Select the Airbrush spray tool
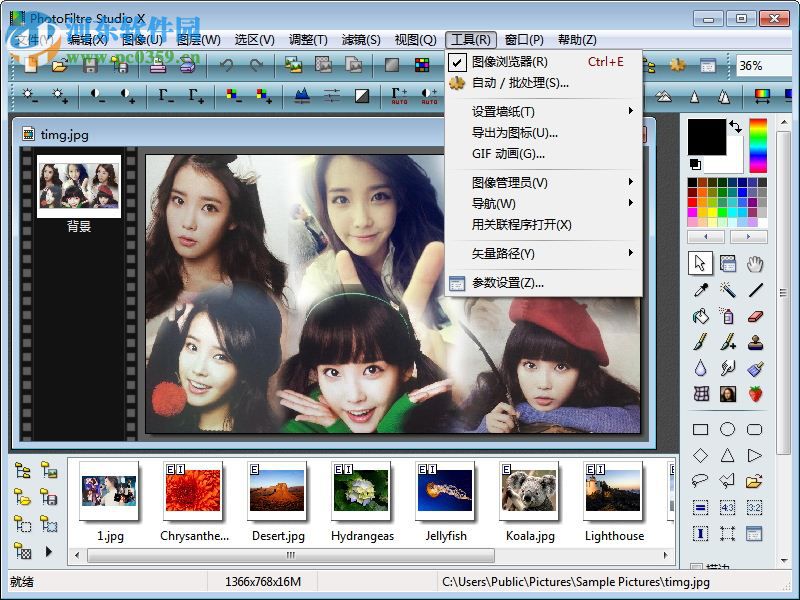 [x=727, y=316]
